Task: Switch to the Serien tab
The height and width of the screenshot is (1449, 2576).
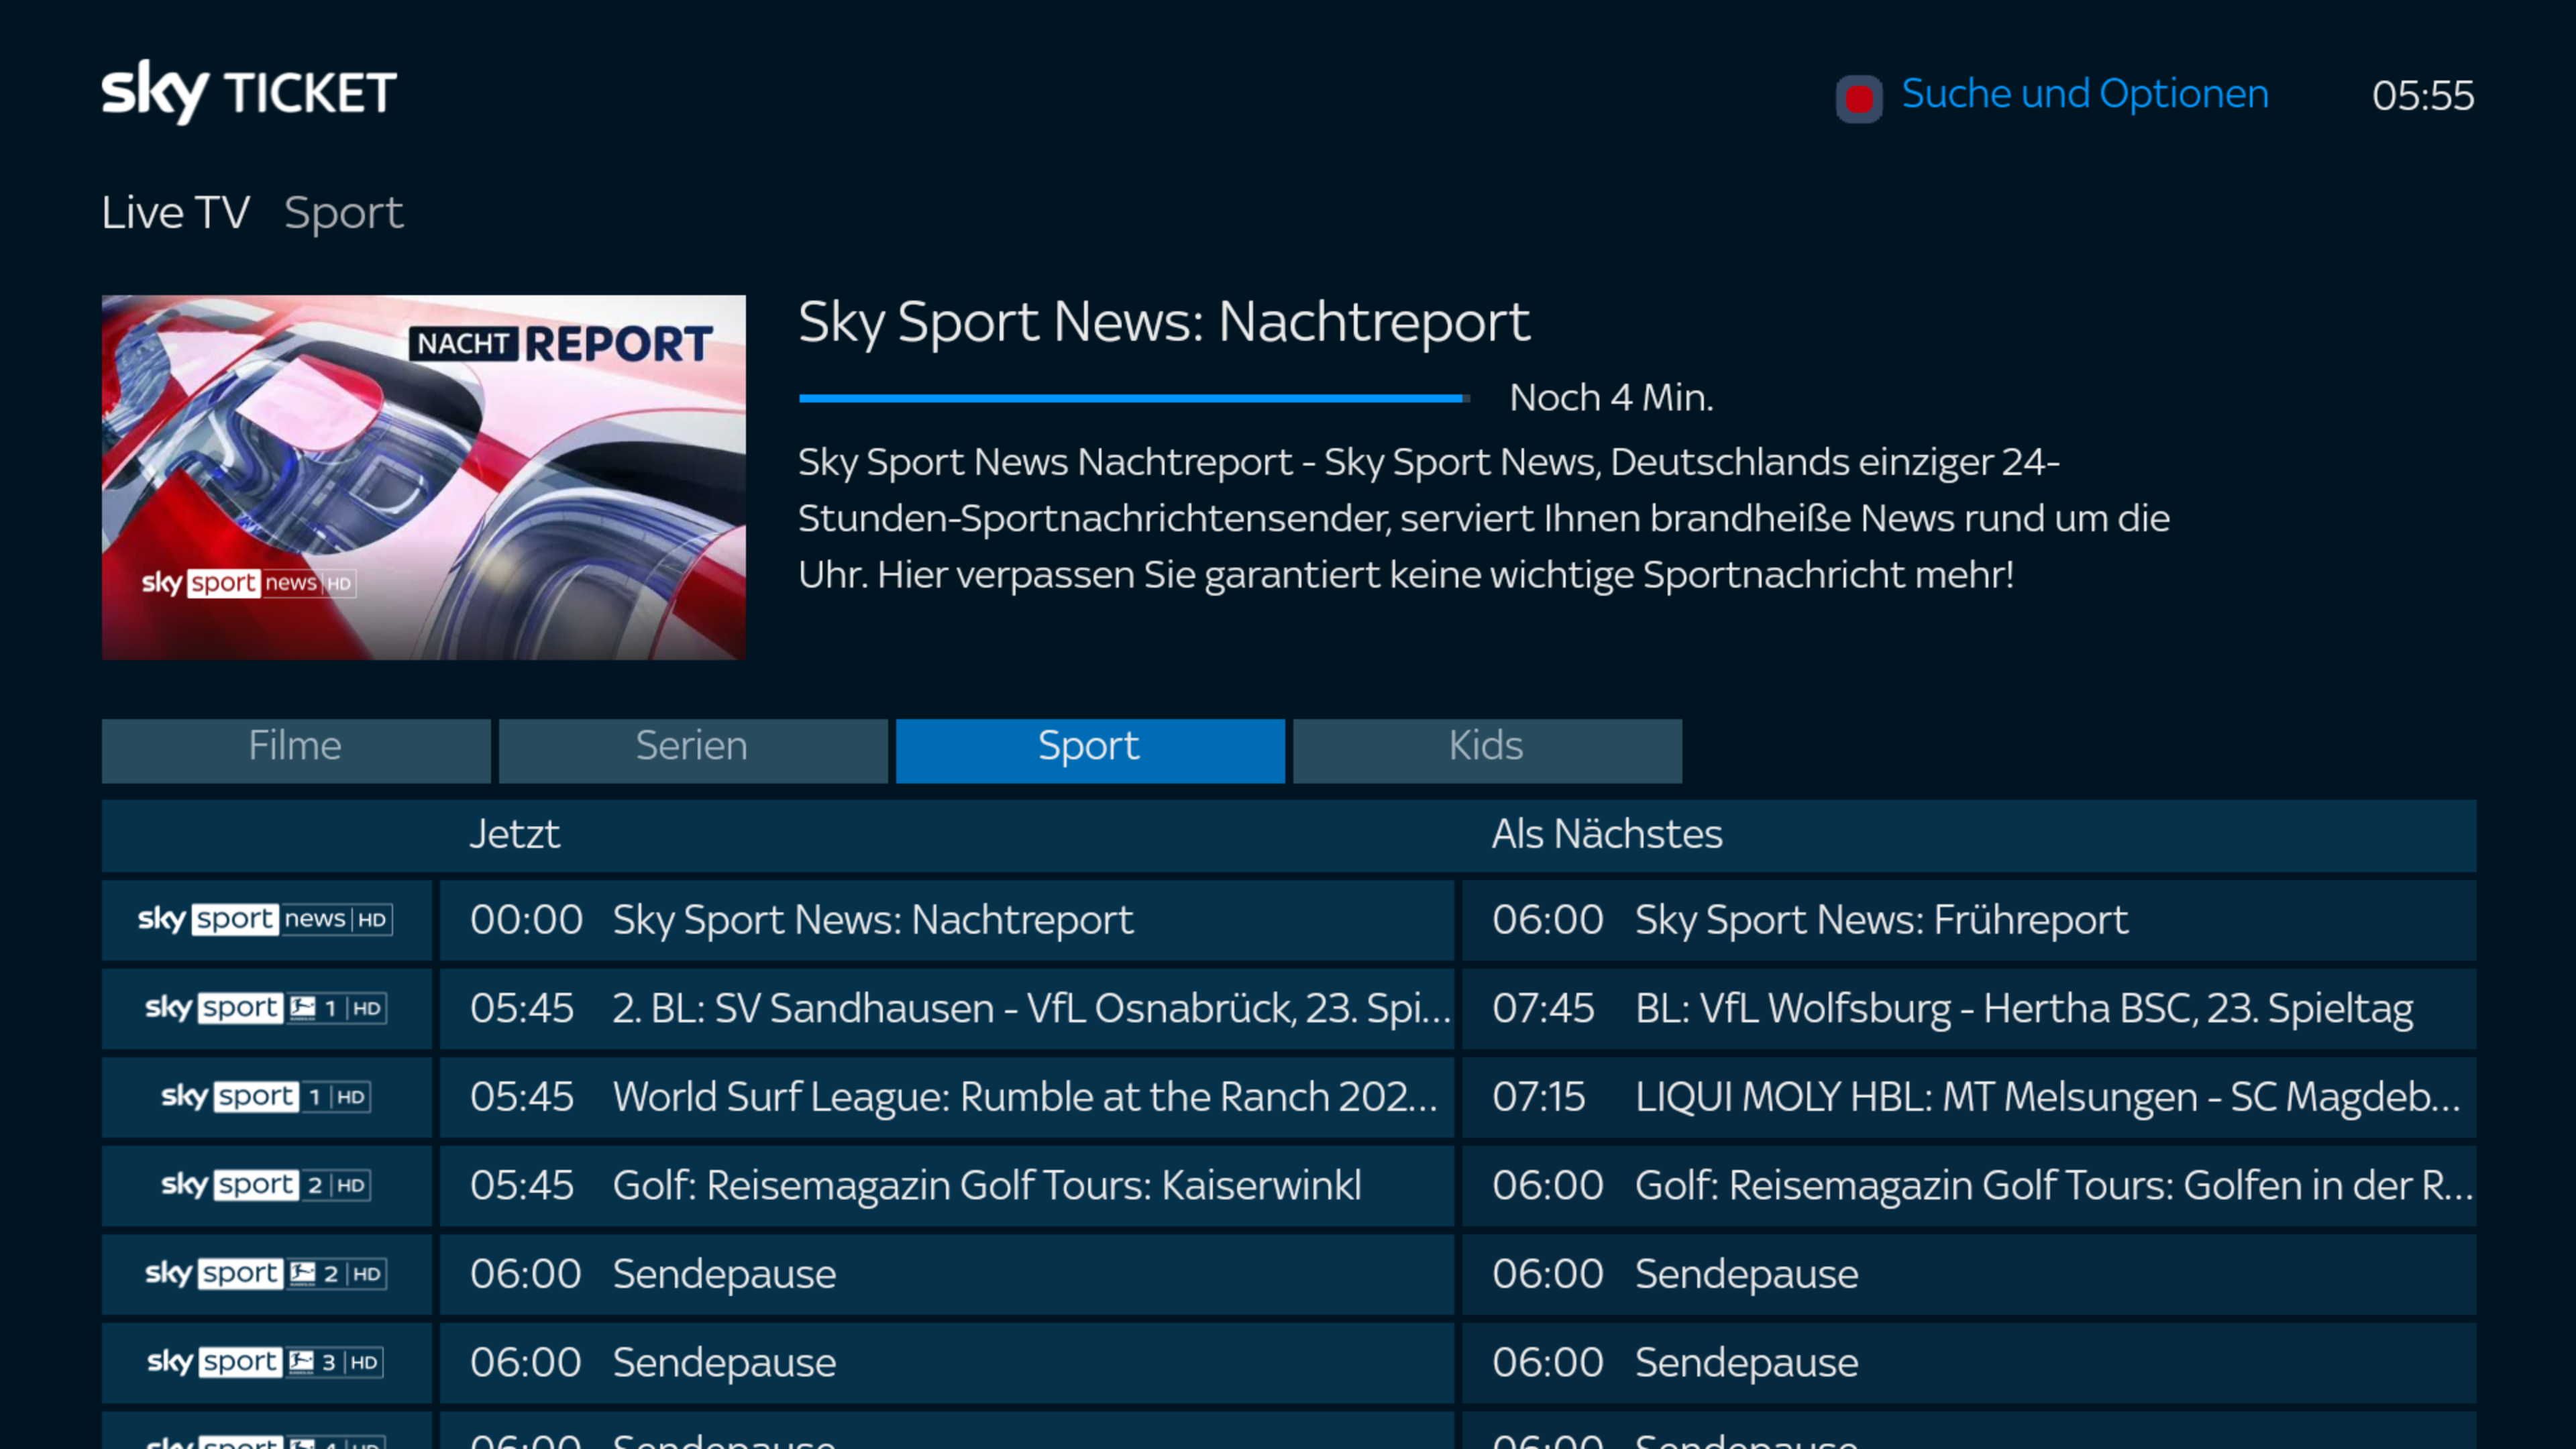Action: [x=693, y=750]
